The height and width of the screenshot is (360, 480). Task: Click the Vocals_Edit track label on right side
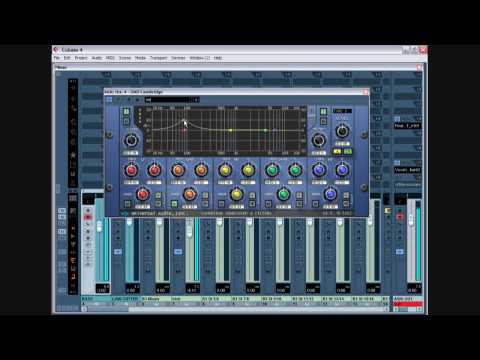pos(407,170)
